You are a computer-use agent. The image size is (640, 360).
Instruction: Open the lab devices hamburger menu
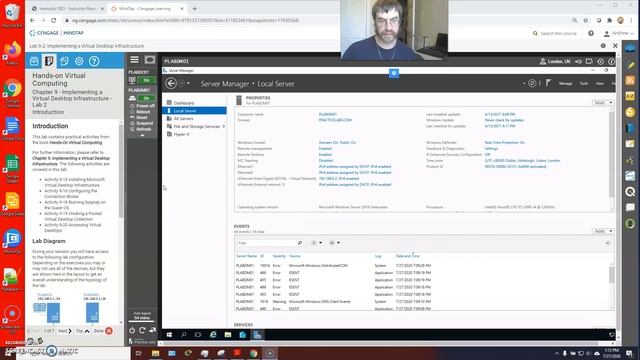tap(134, 60)
